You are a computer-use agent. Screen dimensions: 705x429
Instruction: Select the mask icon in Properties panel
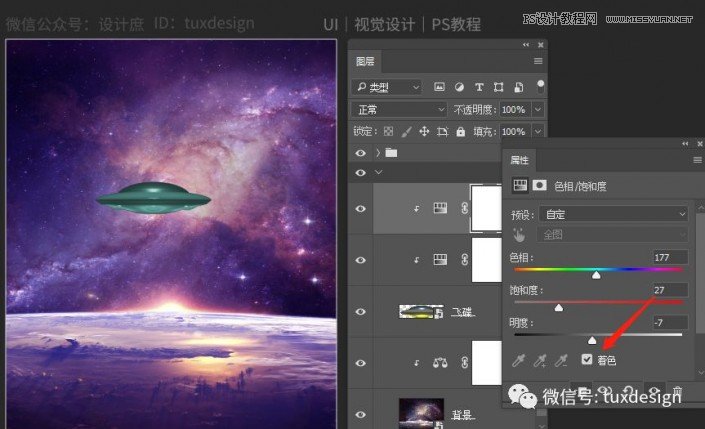tap(539, 185)
